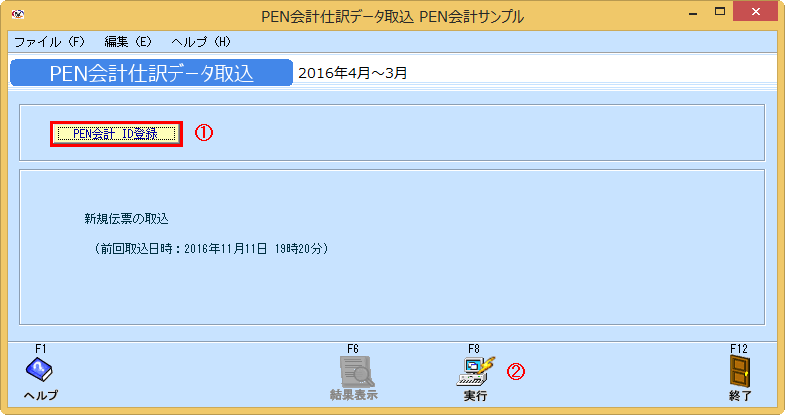Image resolution: width=785 pixels, height=415 pixels.
Task: Close the window with the red X
Action: 755,12
